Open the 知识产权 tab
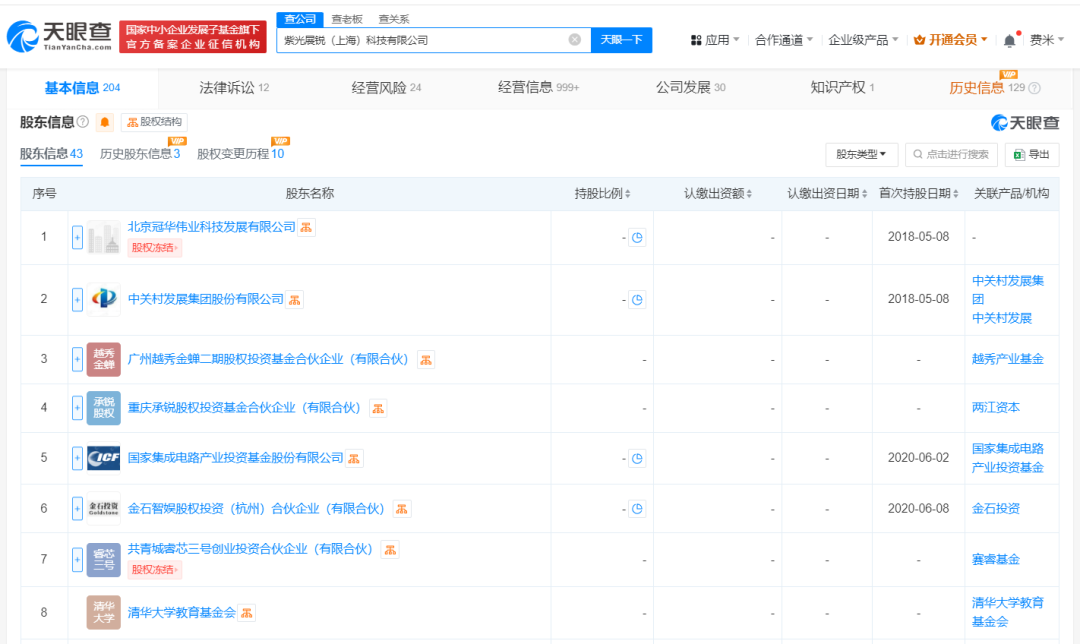The width and height of the screenshot is (1080, 644). pyautogui.click(x=842, y=87)
